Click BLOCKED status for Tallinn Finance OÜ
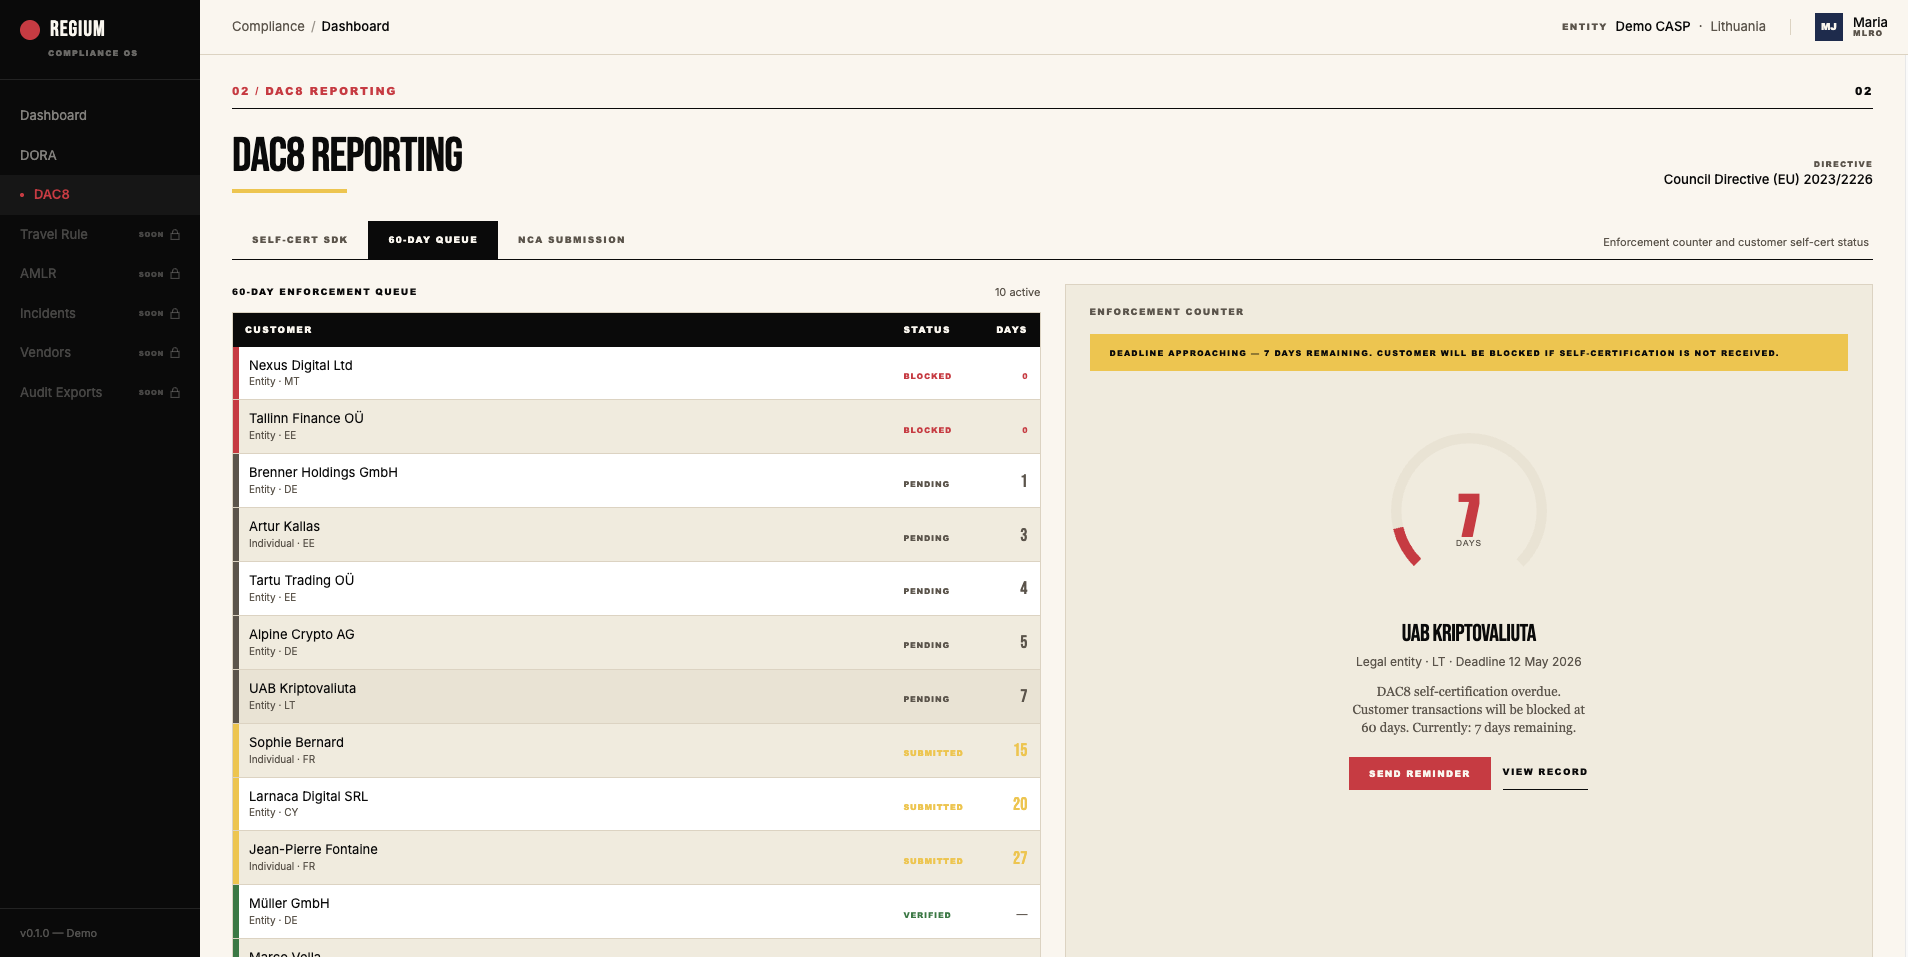The image size is (1908, 957). [927, 431]
